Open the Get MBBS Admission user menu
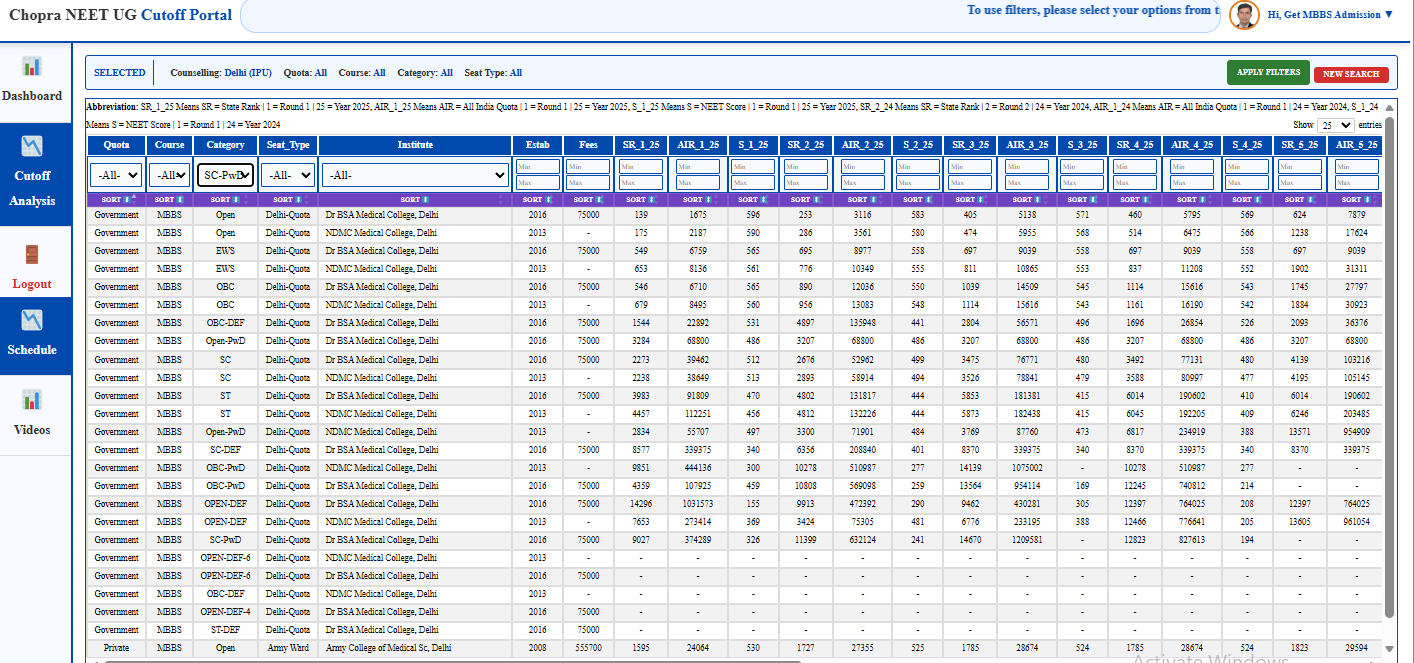Viewport: 1414px width, 663px height. point(1330,15)
